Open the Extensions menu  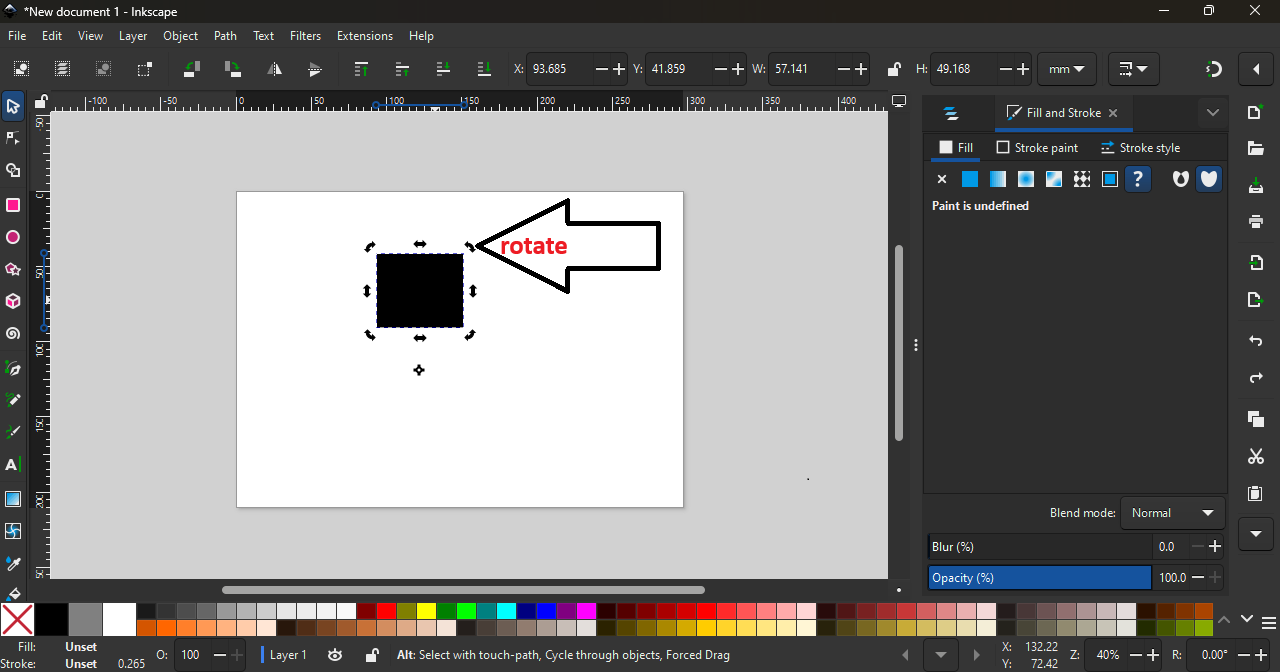point(365,36)
